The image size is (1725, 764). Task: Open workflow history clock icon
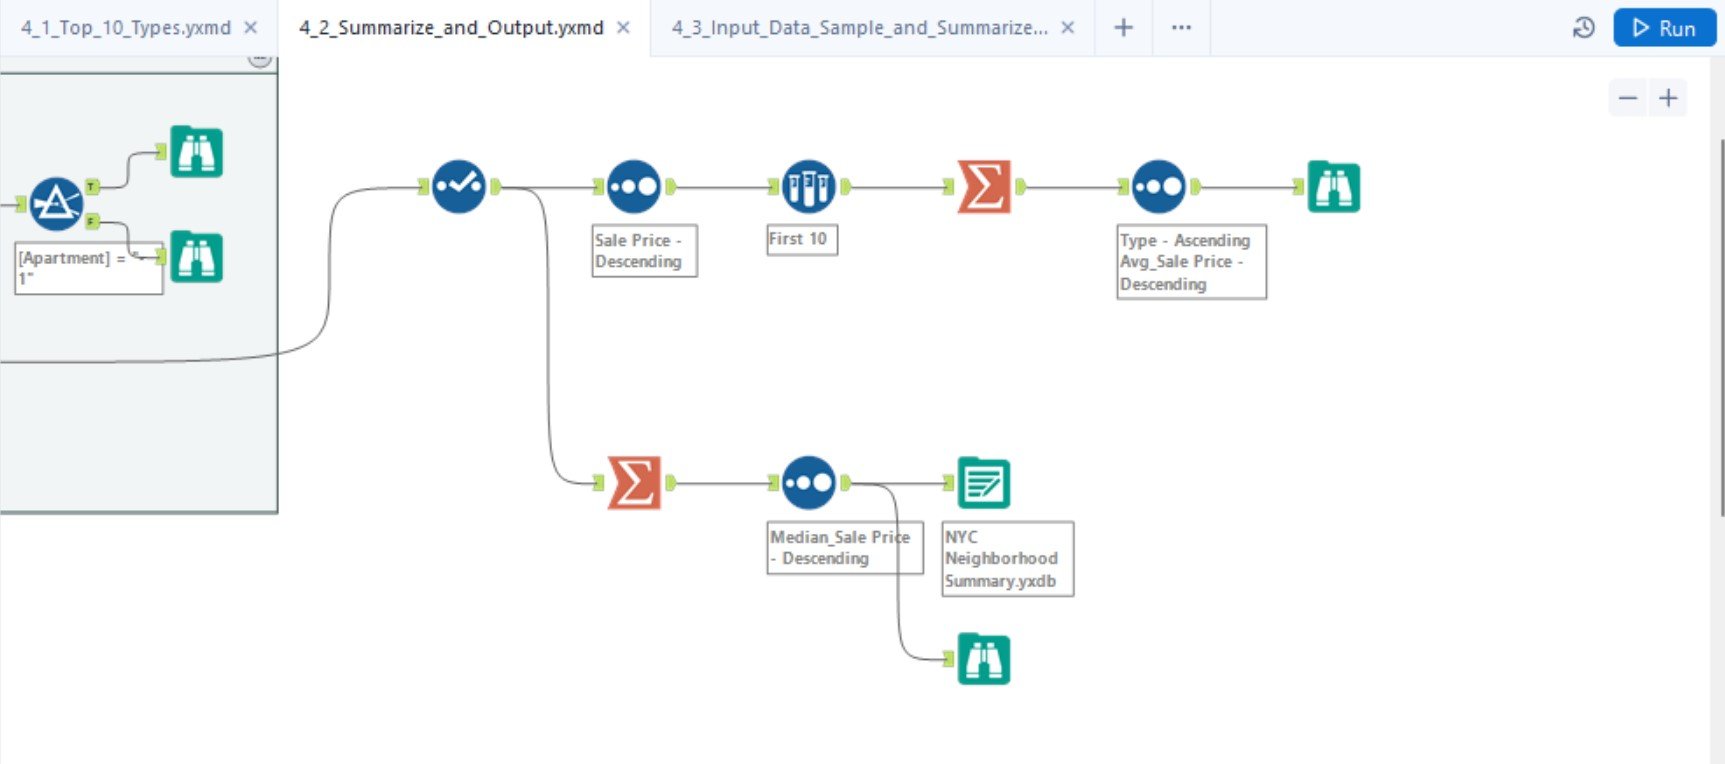(x=1583, y=28)
